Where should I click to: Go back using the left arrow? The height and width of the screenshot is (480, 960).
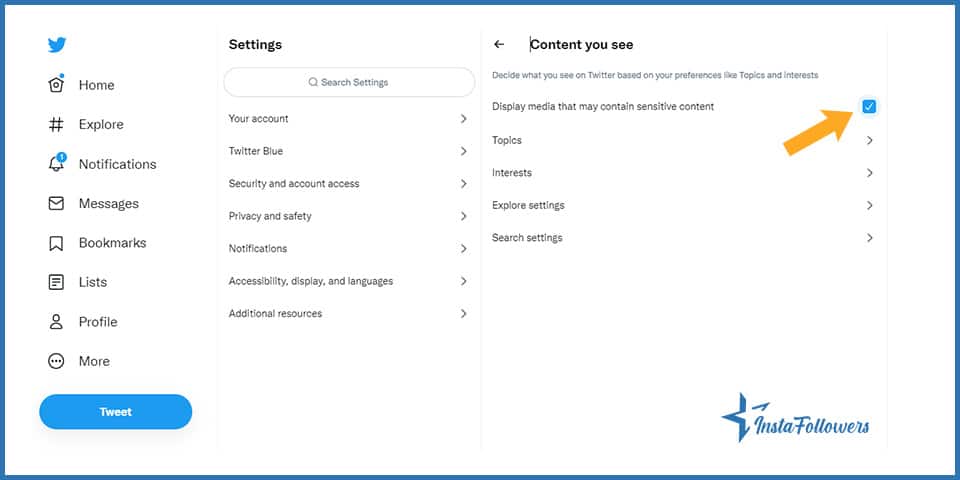click(x=499, y=44)
